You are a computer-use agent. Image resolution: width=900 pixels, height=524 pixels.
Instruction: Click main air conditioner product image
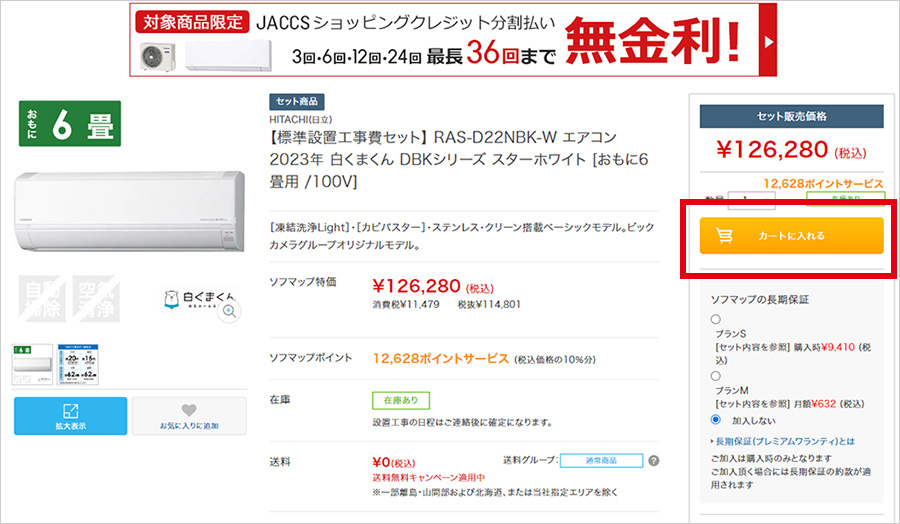pos(130,211)
